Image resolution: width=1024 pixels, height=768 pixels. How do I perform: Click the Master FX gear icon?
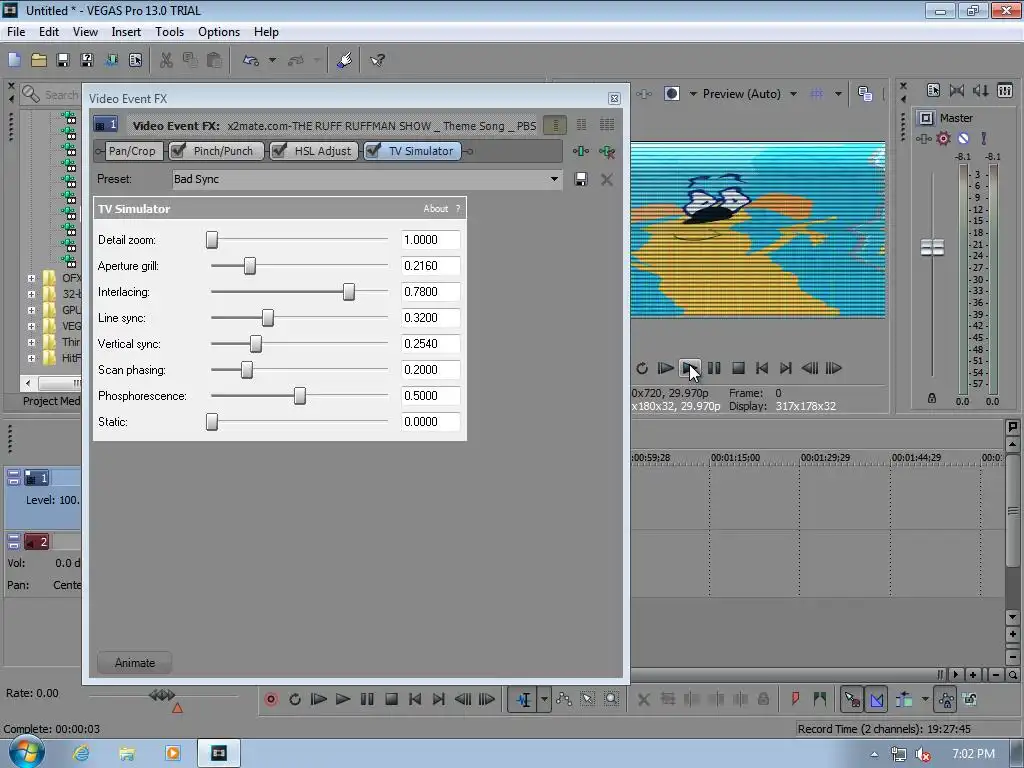943,138
